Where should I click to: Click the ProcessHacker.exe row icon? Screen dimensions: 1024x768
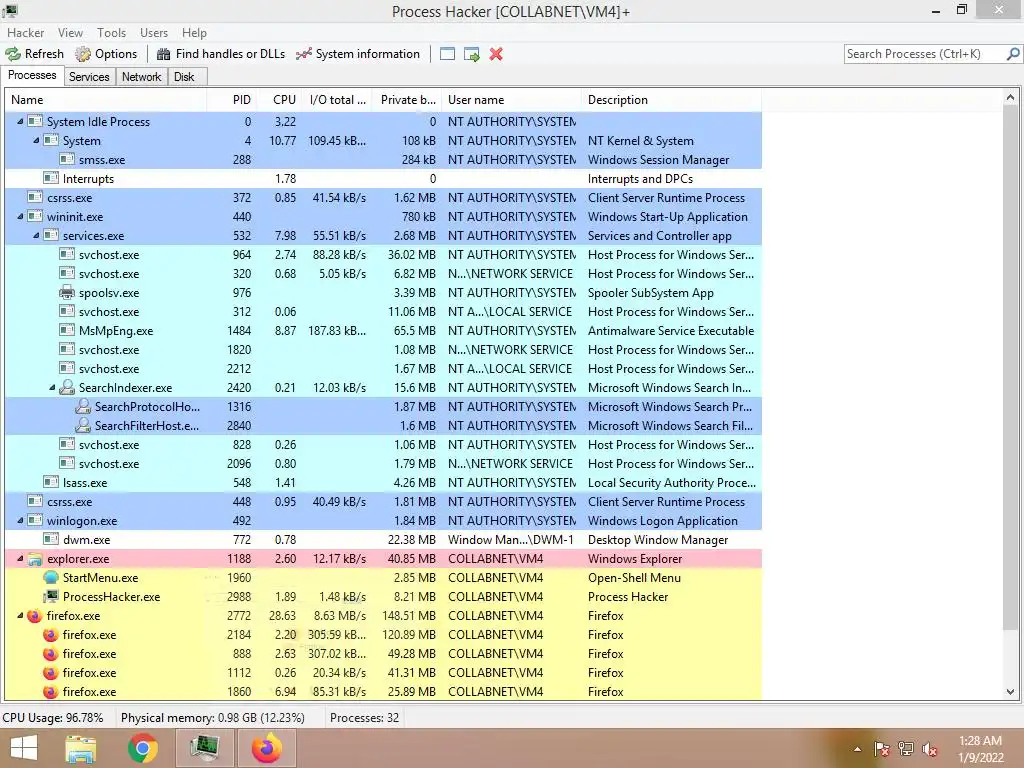click(x=51, y=597)
